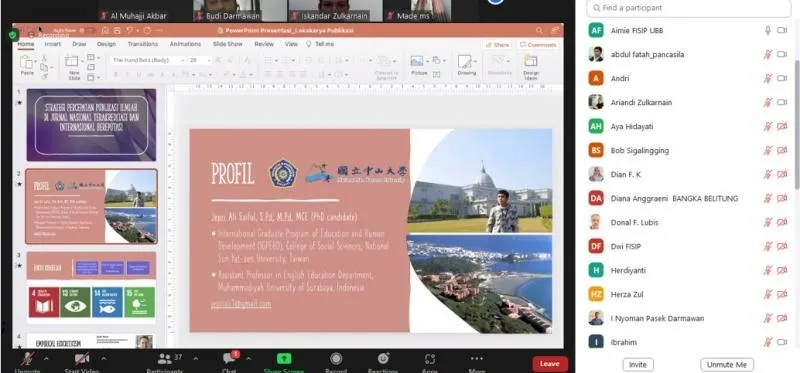Click the Undo arrow in PowerPoint title bar
Screen dimensions: 800x373
131,31
